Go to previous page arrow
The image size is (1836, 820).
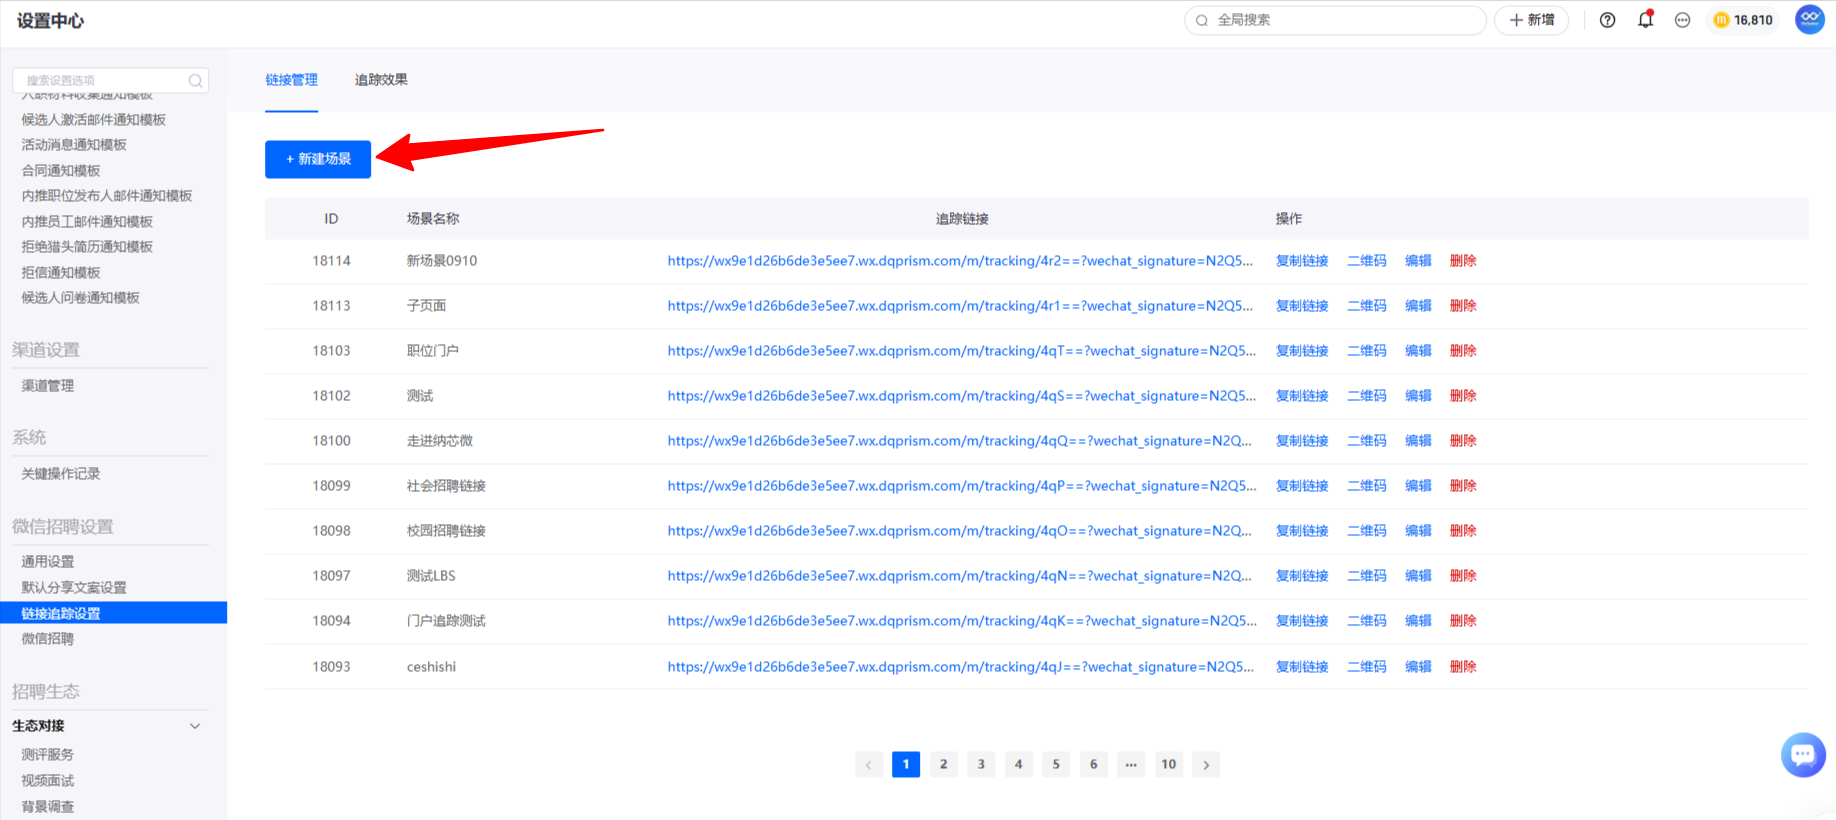(868, 765)
